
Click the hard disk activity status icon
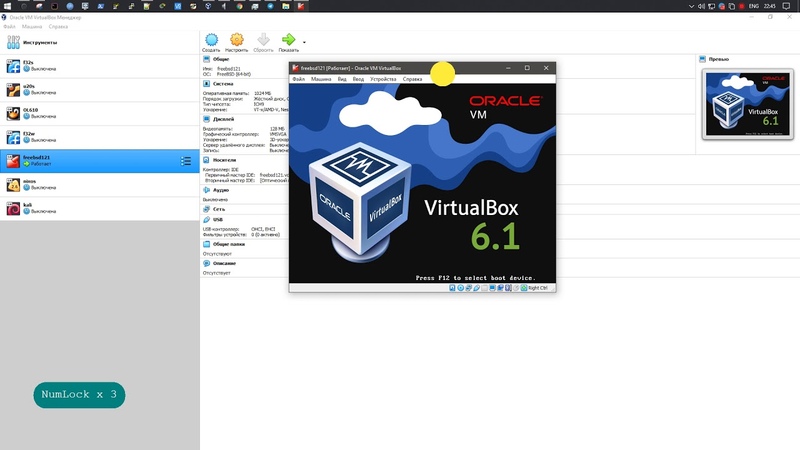(x=452, y=288)
